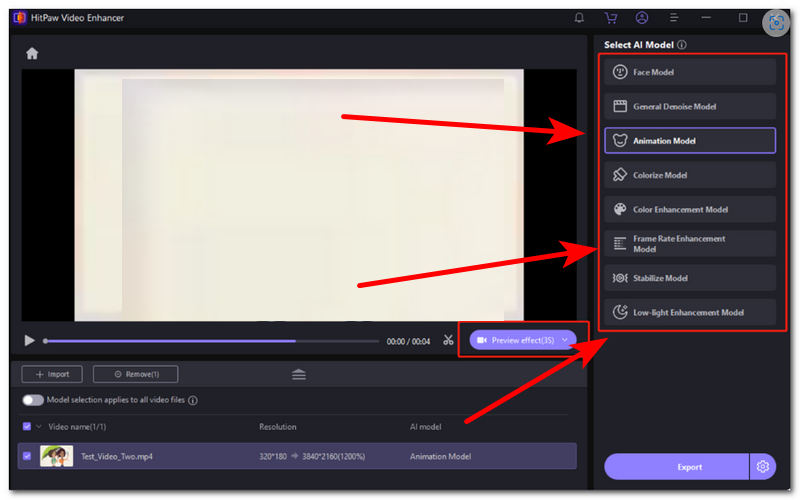Select the Colorize Model
This screenshot has height=500, width=800.
click(690, 175)
